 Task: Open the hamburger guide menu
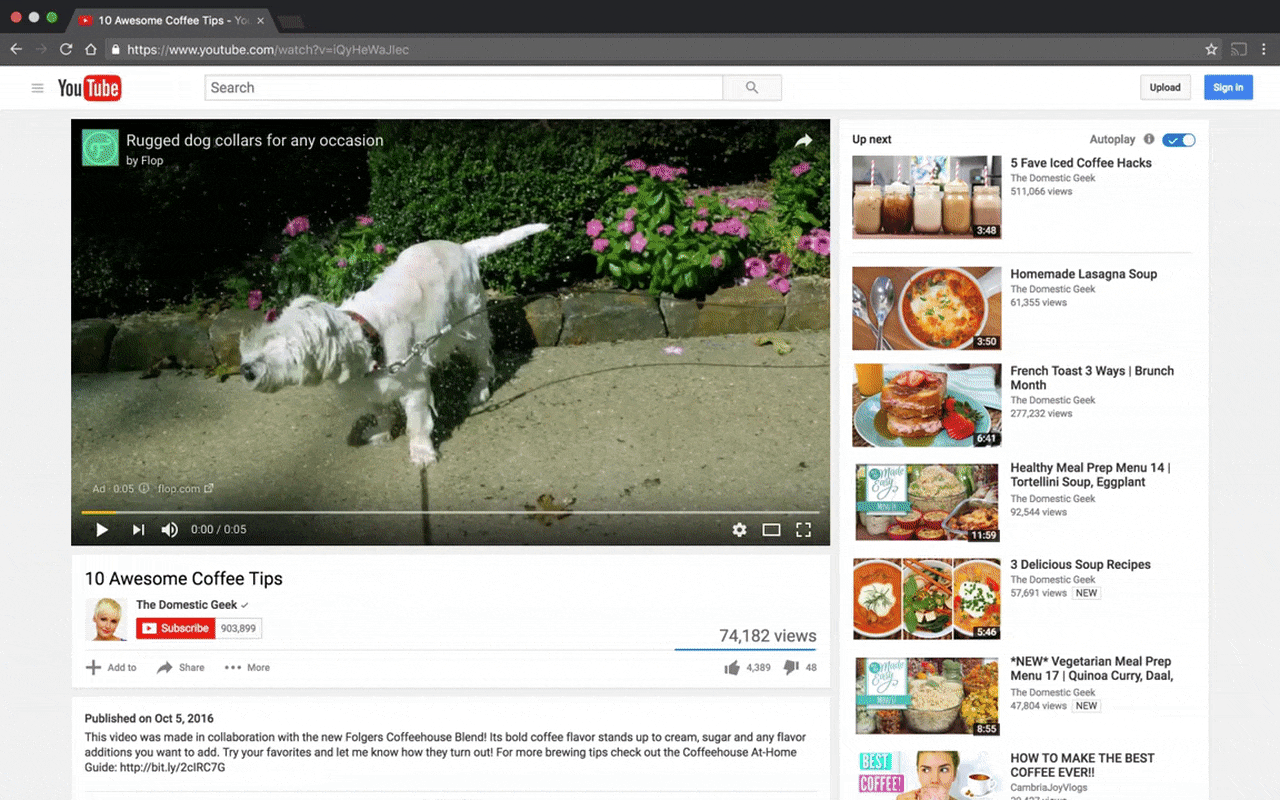coord(38,88)
